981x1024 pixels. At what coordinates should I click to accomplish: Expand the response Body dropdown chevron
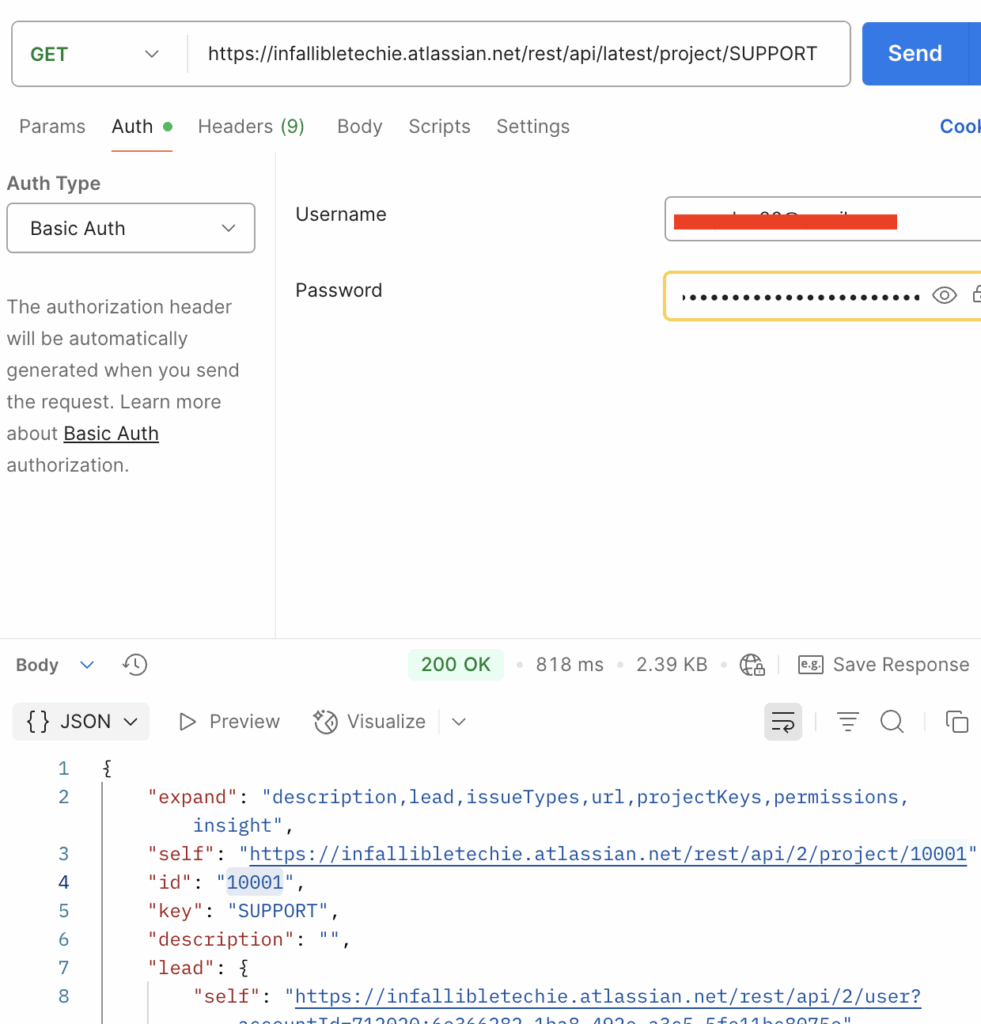(x=87, y=665)
